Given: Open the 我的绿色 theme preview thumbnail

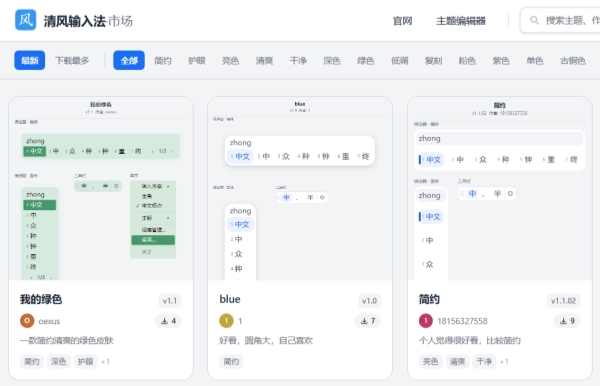Looking at the screenshot, I should pyautogui.click(x=101, y=189).
